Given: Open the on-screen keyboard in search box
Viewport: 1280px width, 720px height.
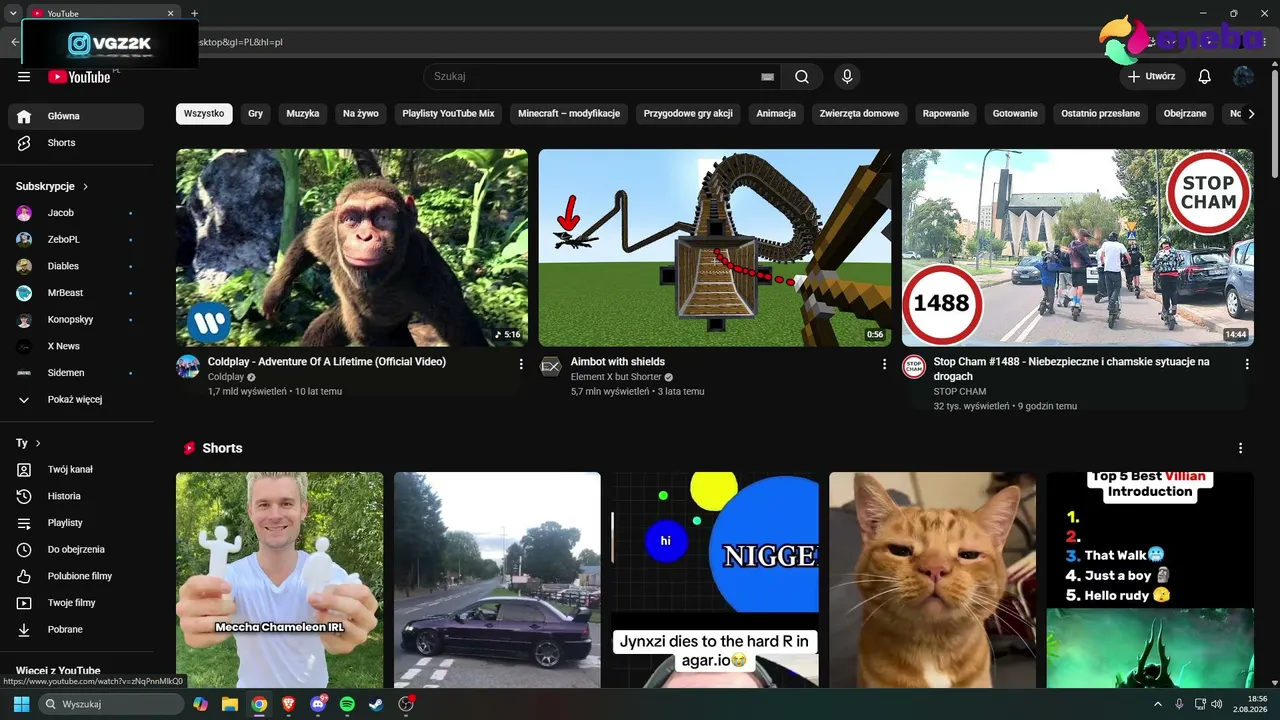Looking at the screenshot, I should (x=767, y=77).
